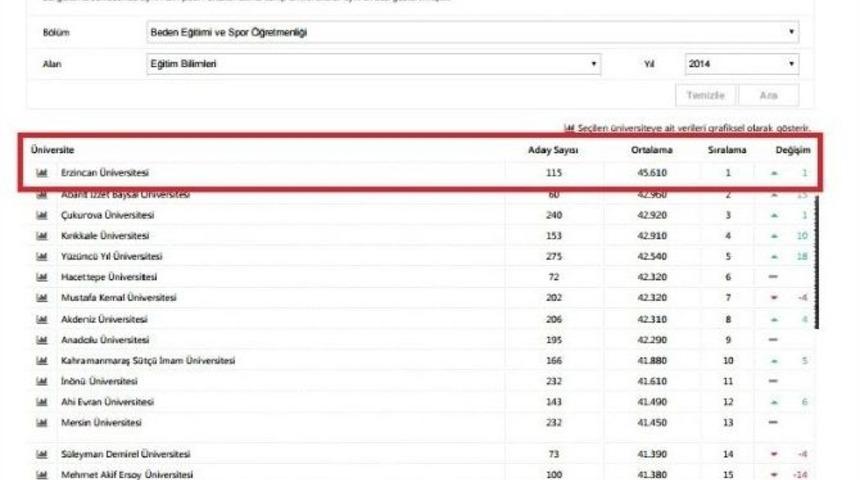Image resolution: width=860 pixels, height=480 pixels.
Task: Expand the Alan Eğitim Bilimleri dropdown
Action: pos(372,64)
